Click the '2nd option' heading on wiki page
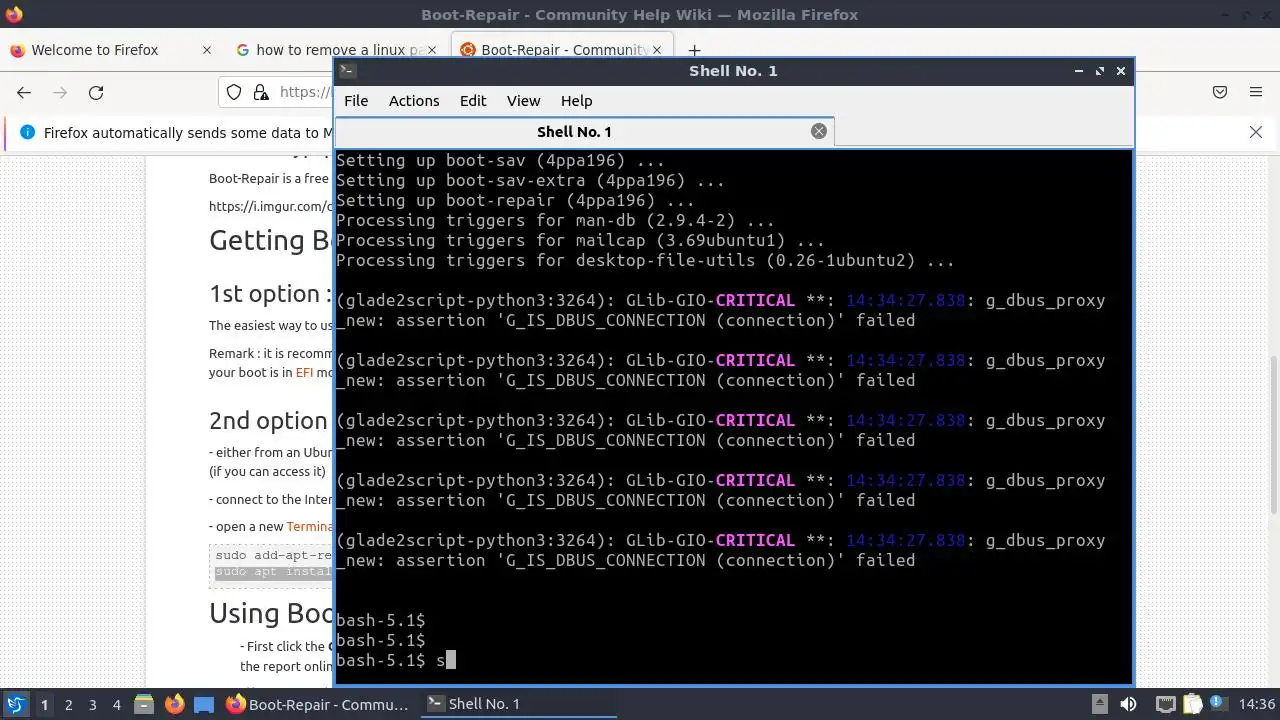This screenshot has height=720, width=1280. [x=268, y=420]
